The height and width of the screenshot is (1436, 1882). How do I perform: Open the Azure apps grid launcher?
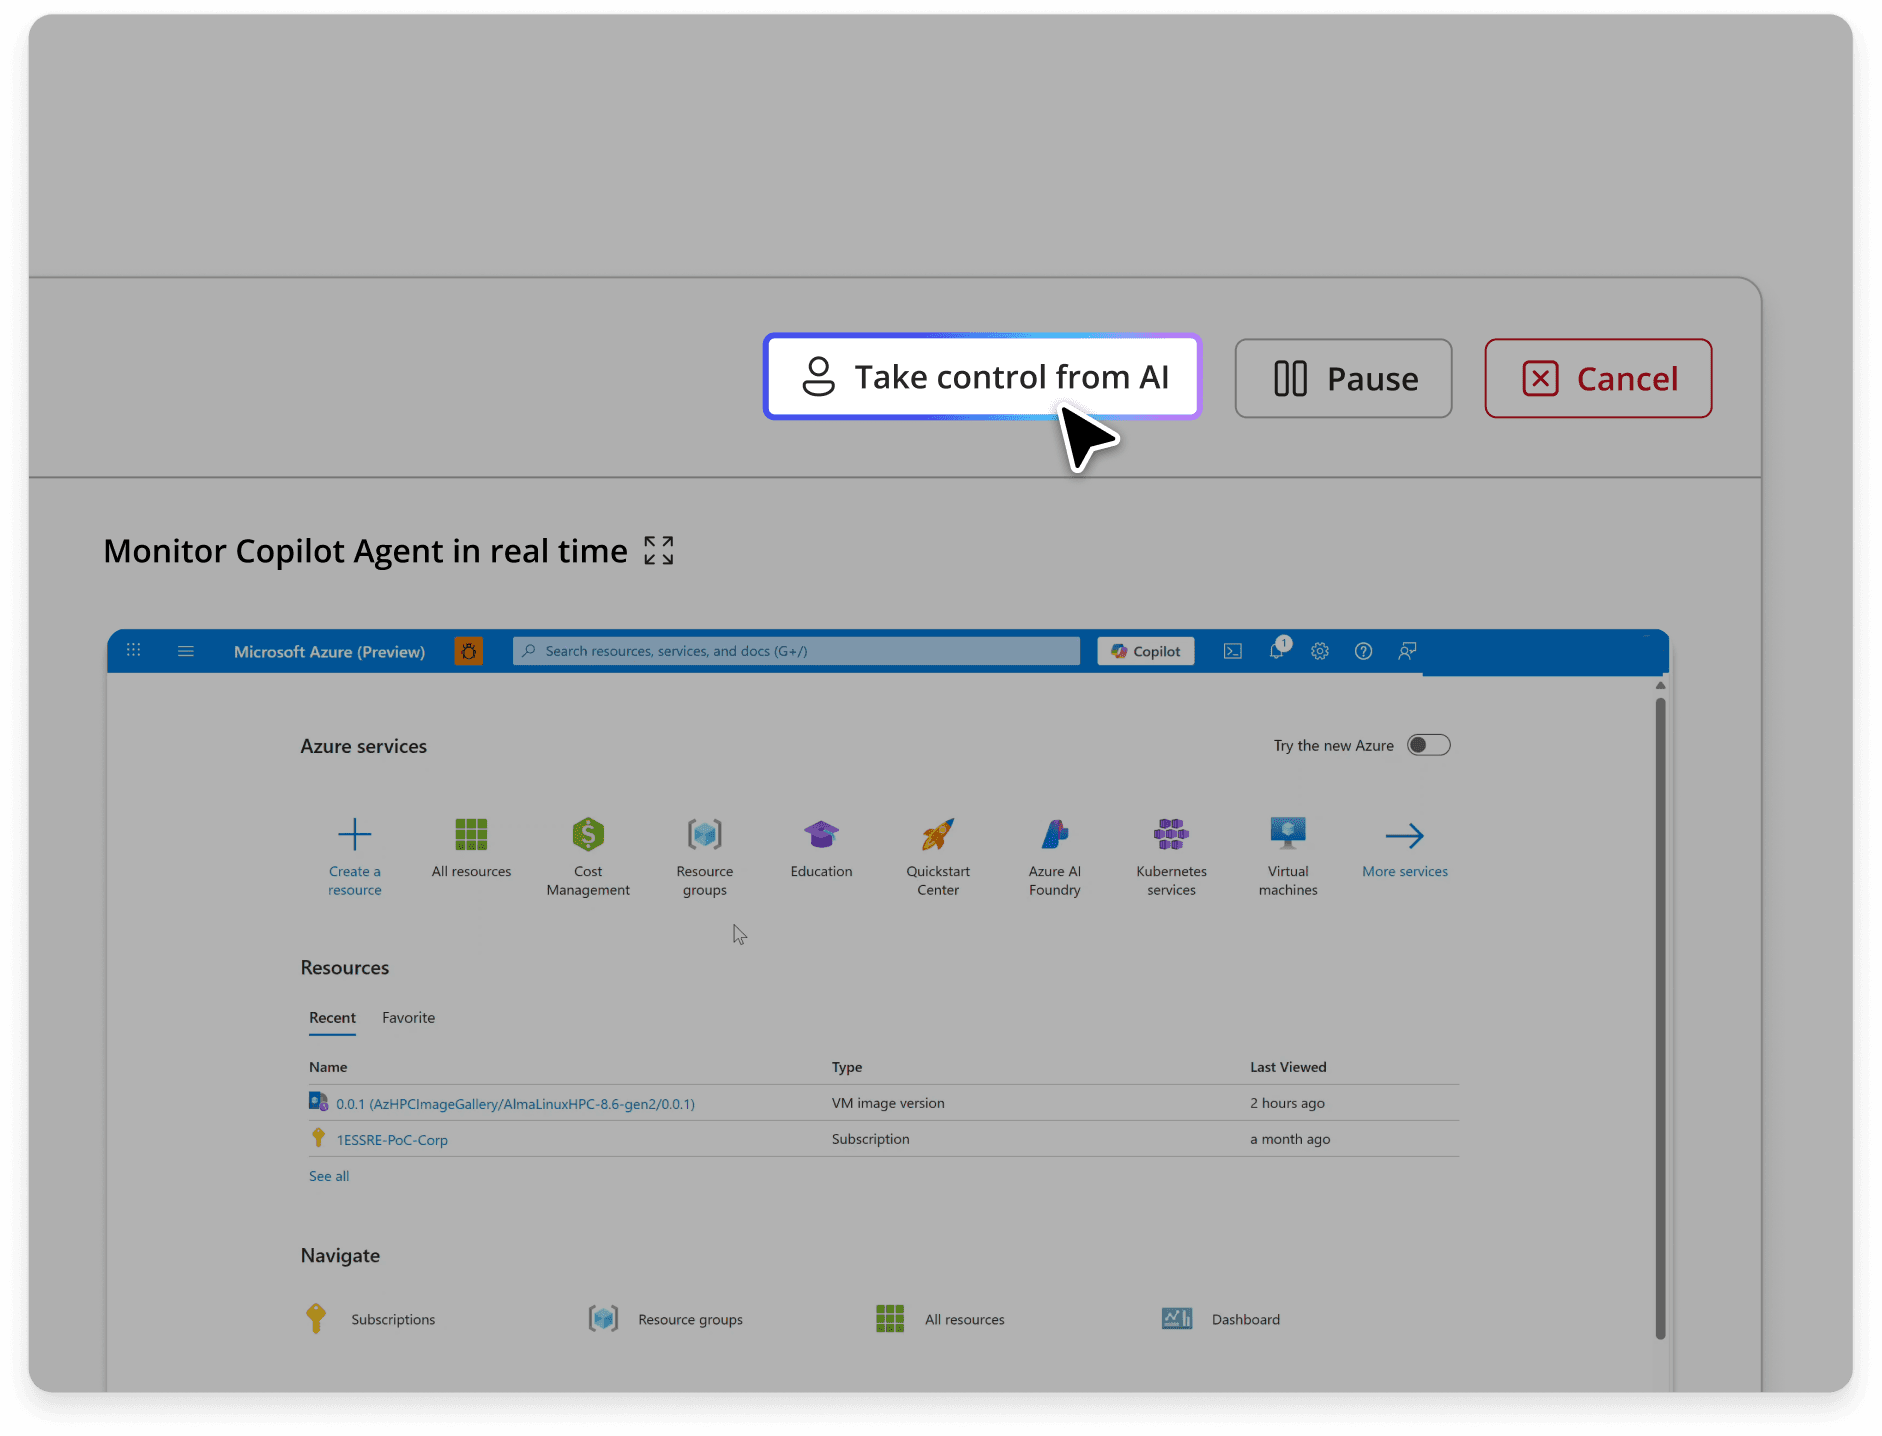134,650
